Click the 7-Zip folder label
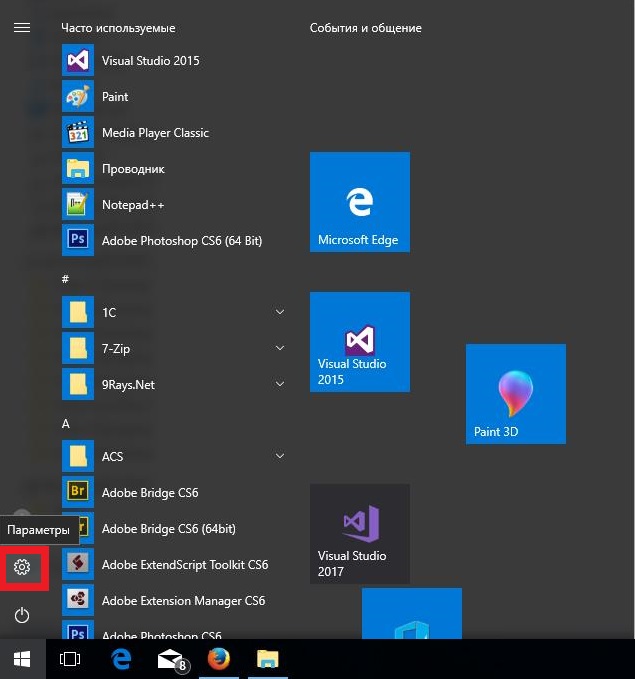 (x=116, y=349)
